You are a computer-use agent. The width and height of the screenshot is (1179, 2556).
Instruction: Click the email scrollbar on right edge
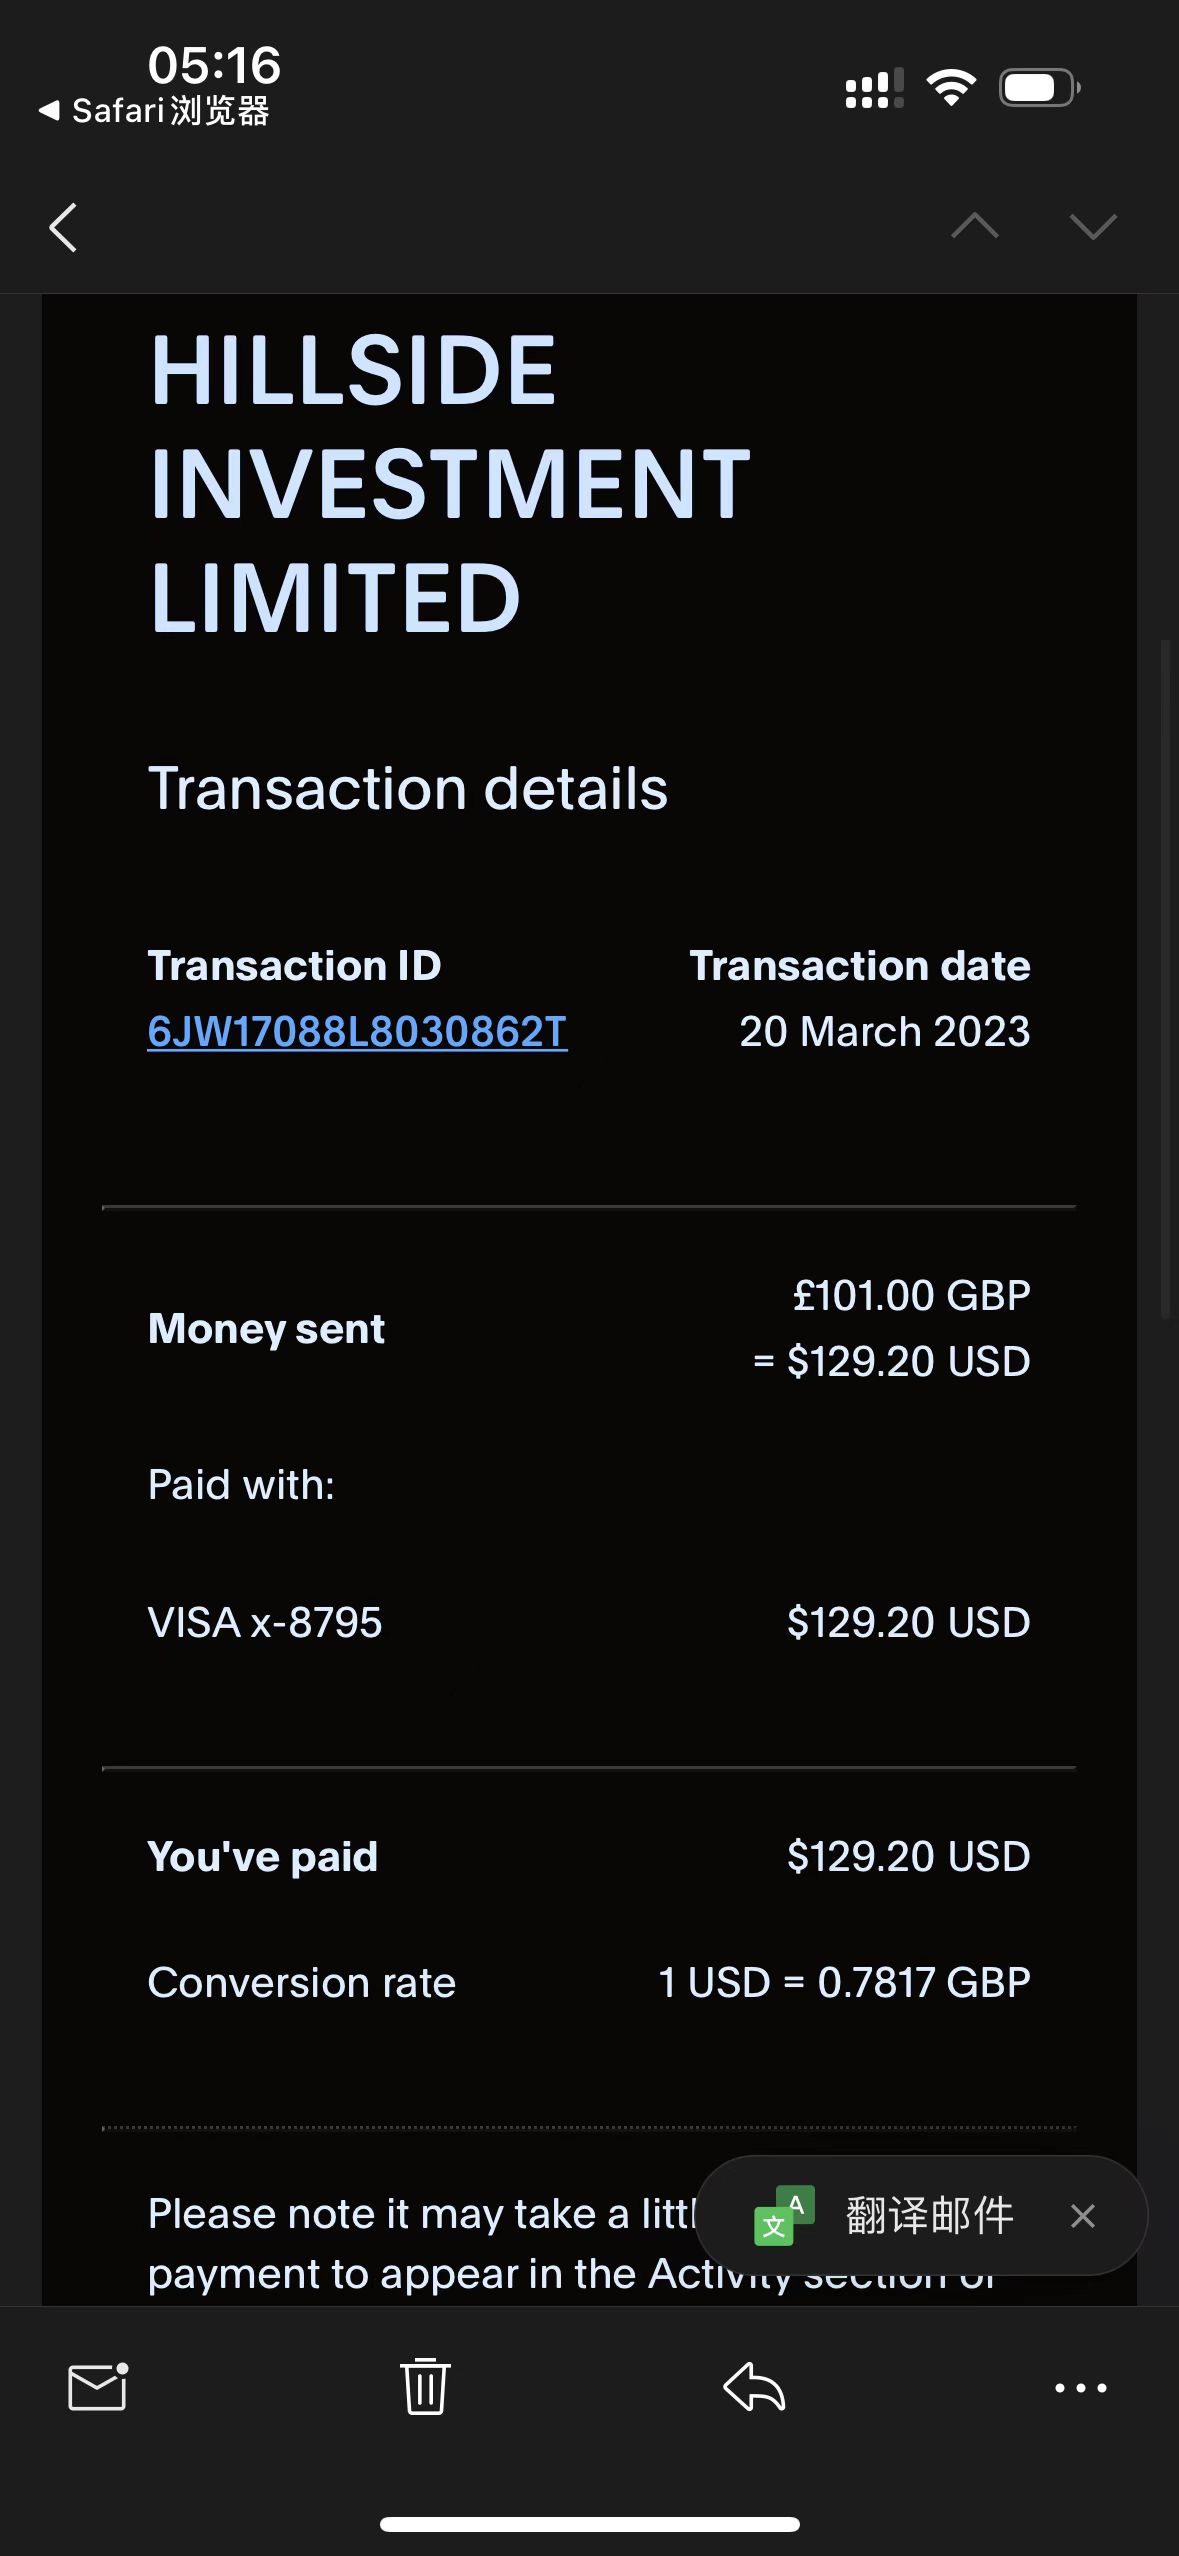tap(1165, 980)
